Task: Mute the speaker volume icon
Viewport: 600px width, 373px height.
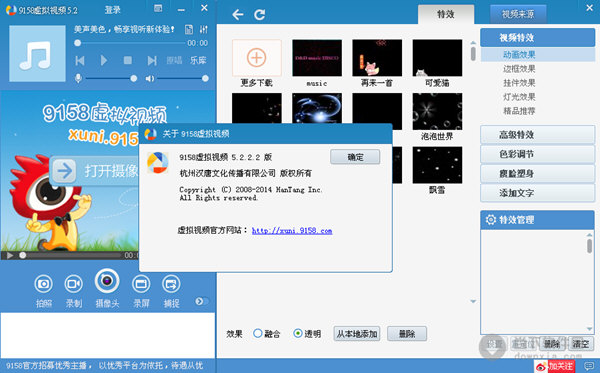Action: (x=150, y=78)
